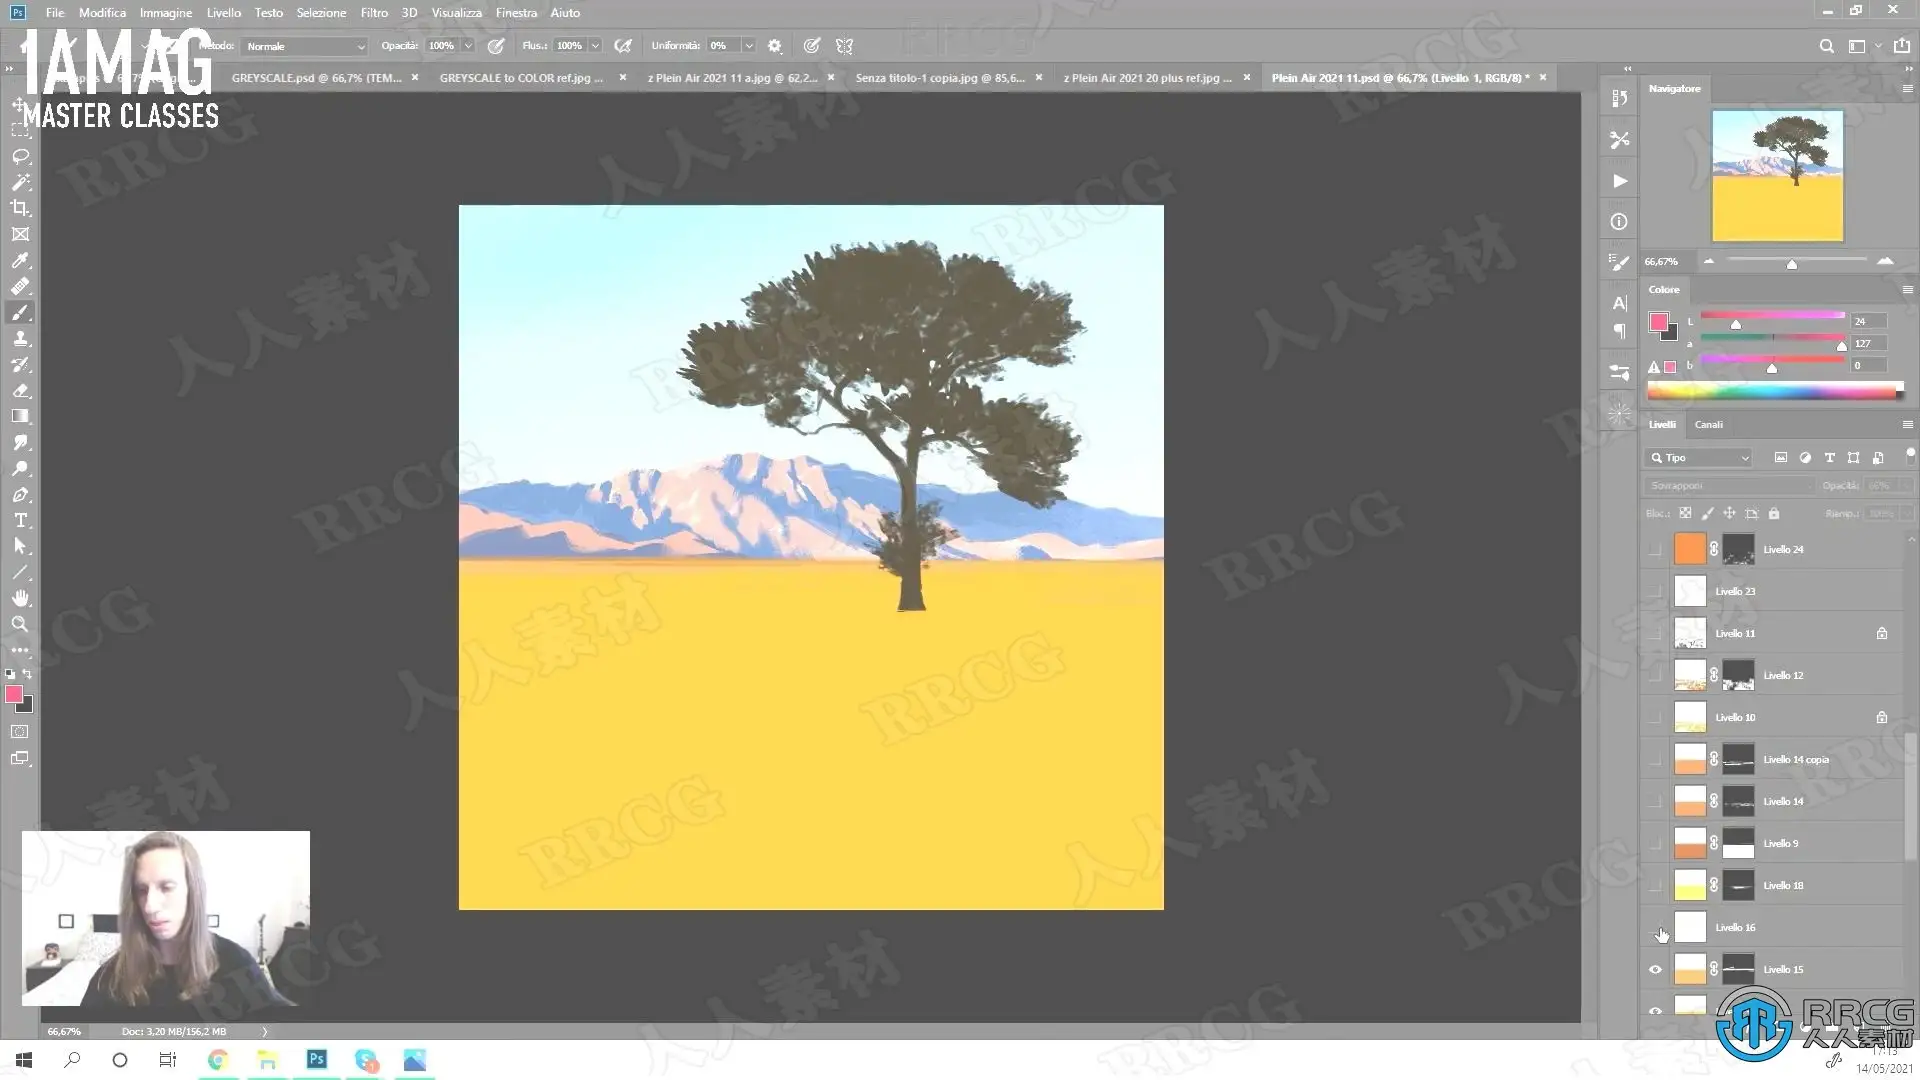Select the Type tool
This screenshot has height=1080, width=1920.
[20, 521]
